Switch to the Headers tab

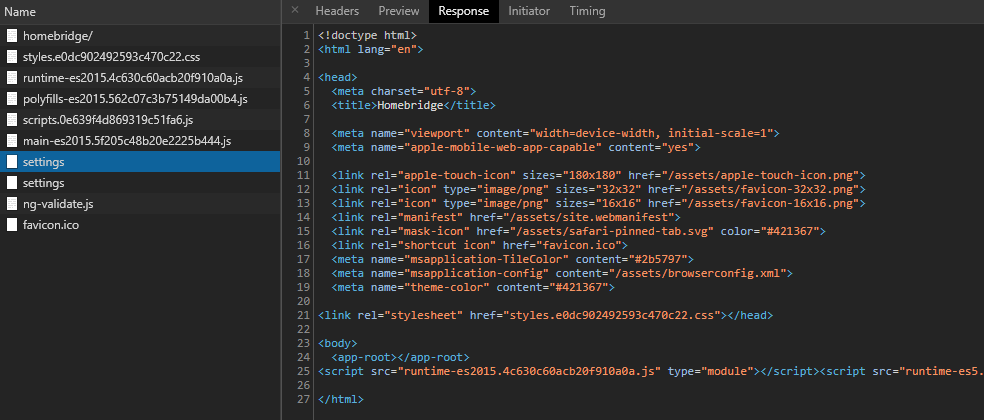tap(337, 11)
